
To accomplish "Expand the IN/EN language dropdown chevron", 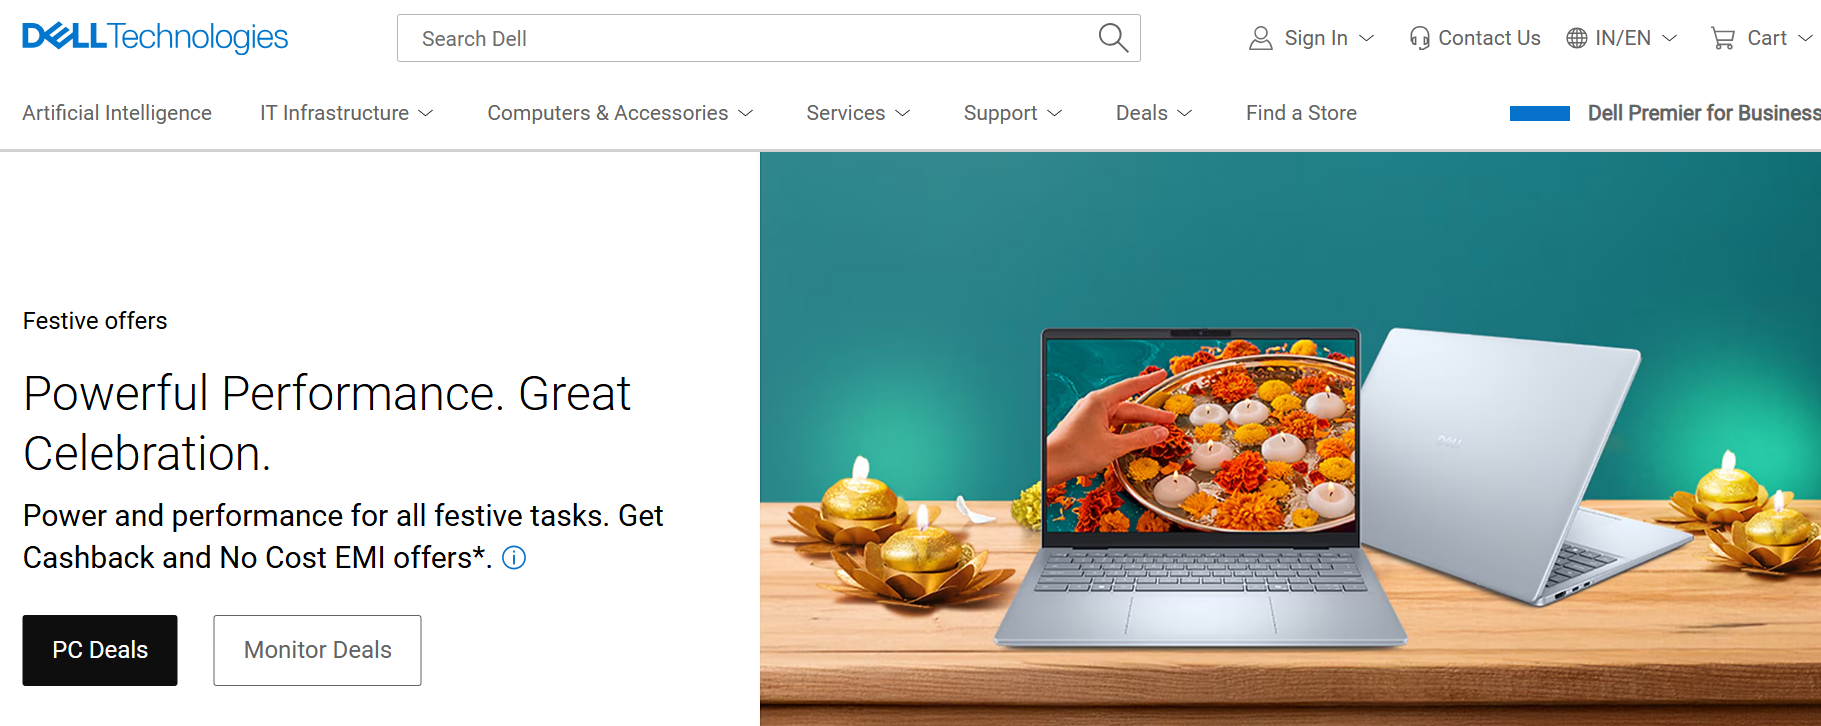I will point(1669,38).
